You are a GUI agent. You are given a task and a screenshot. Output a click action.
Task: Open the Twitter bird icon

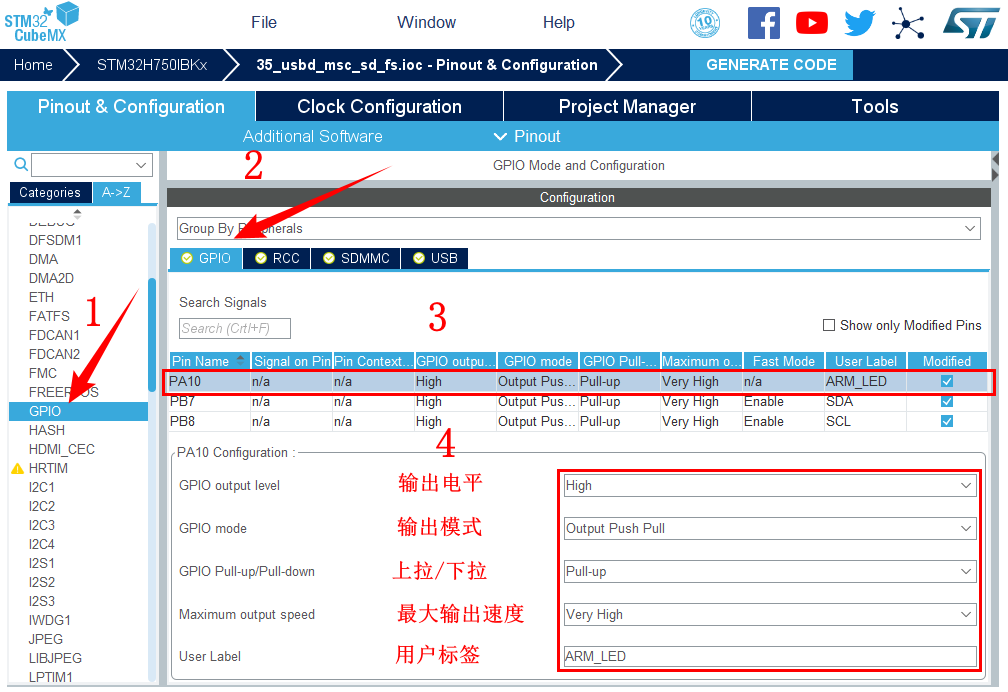coord(859,23)
